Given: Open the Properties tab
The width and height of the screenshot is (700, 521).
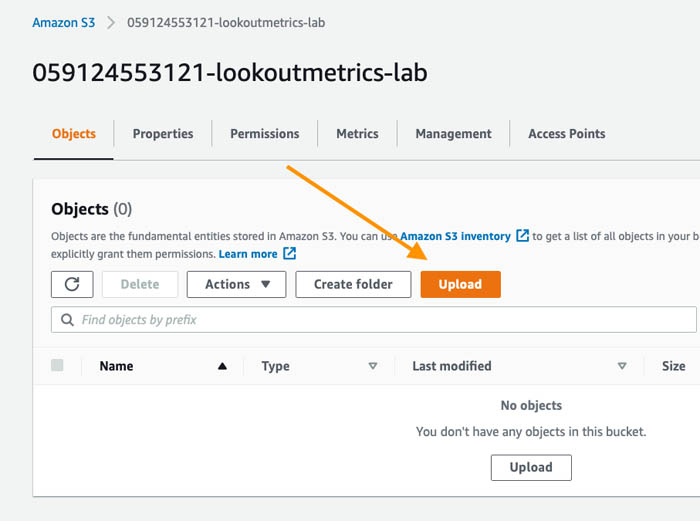Looking at the screenshot, I should point(163,134).
